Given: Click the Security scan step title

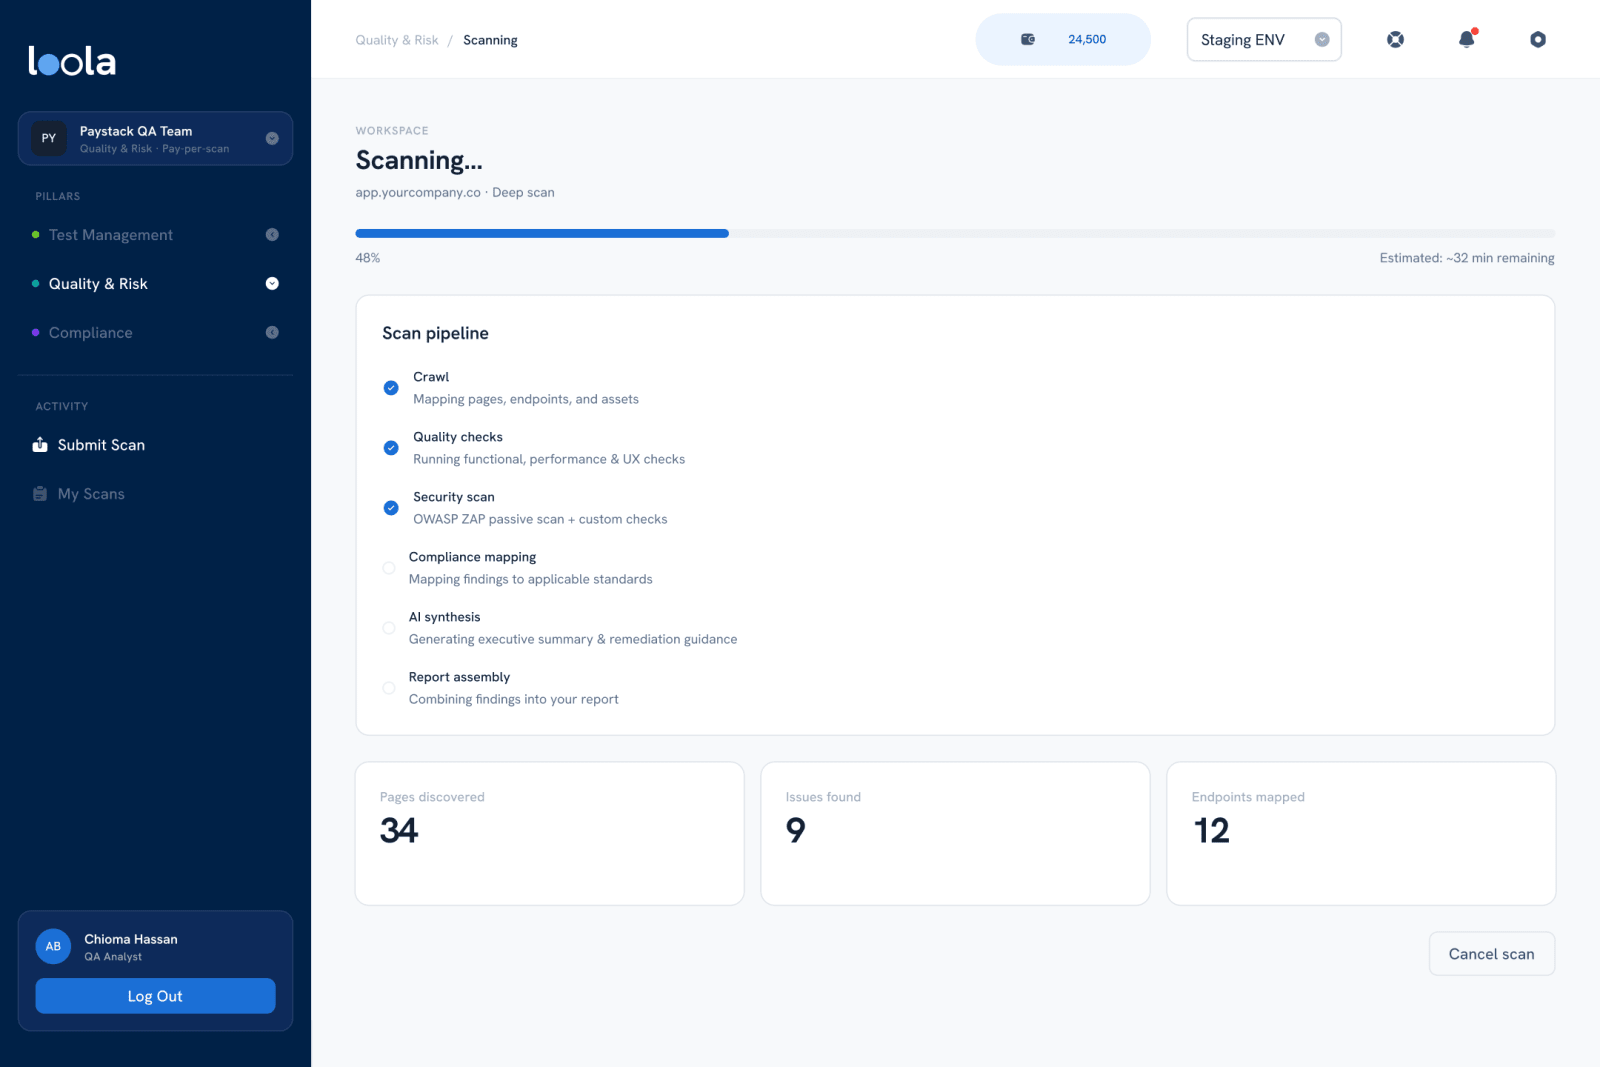Looking at the screenshot, I should point(454,497).
